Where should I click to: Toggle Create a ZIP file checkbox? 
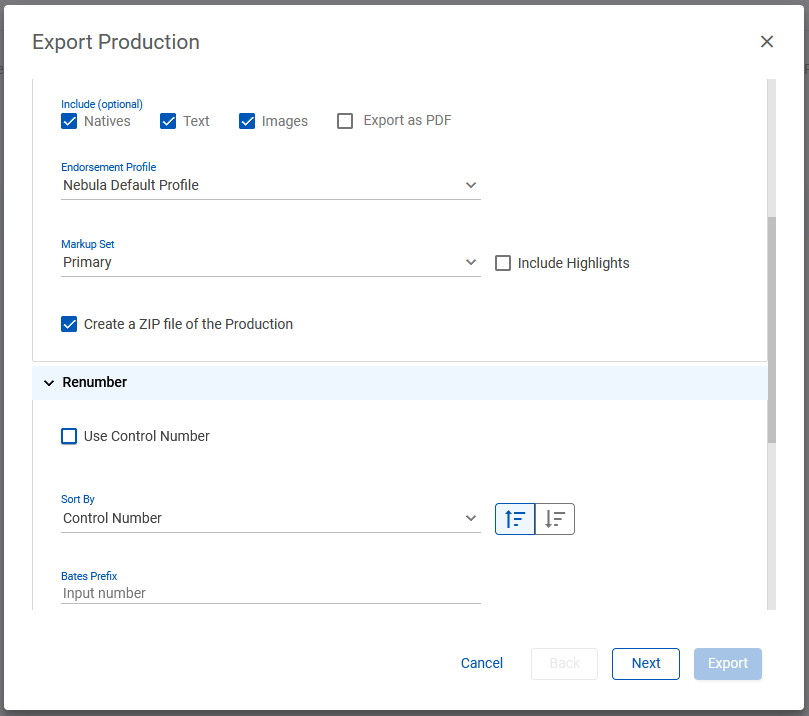(x=69, y=324)
